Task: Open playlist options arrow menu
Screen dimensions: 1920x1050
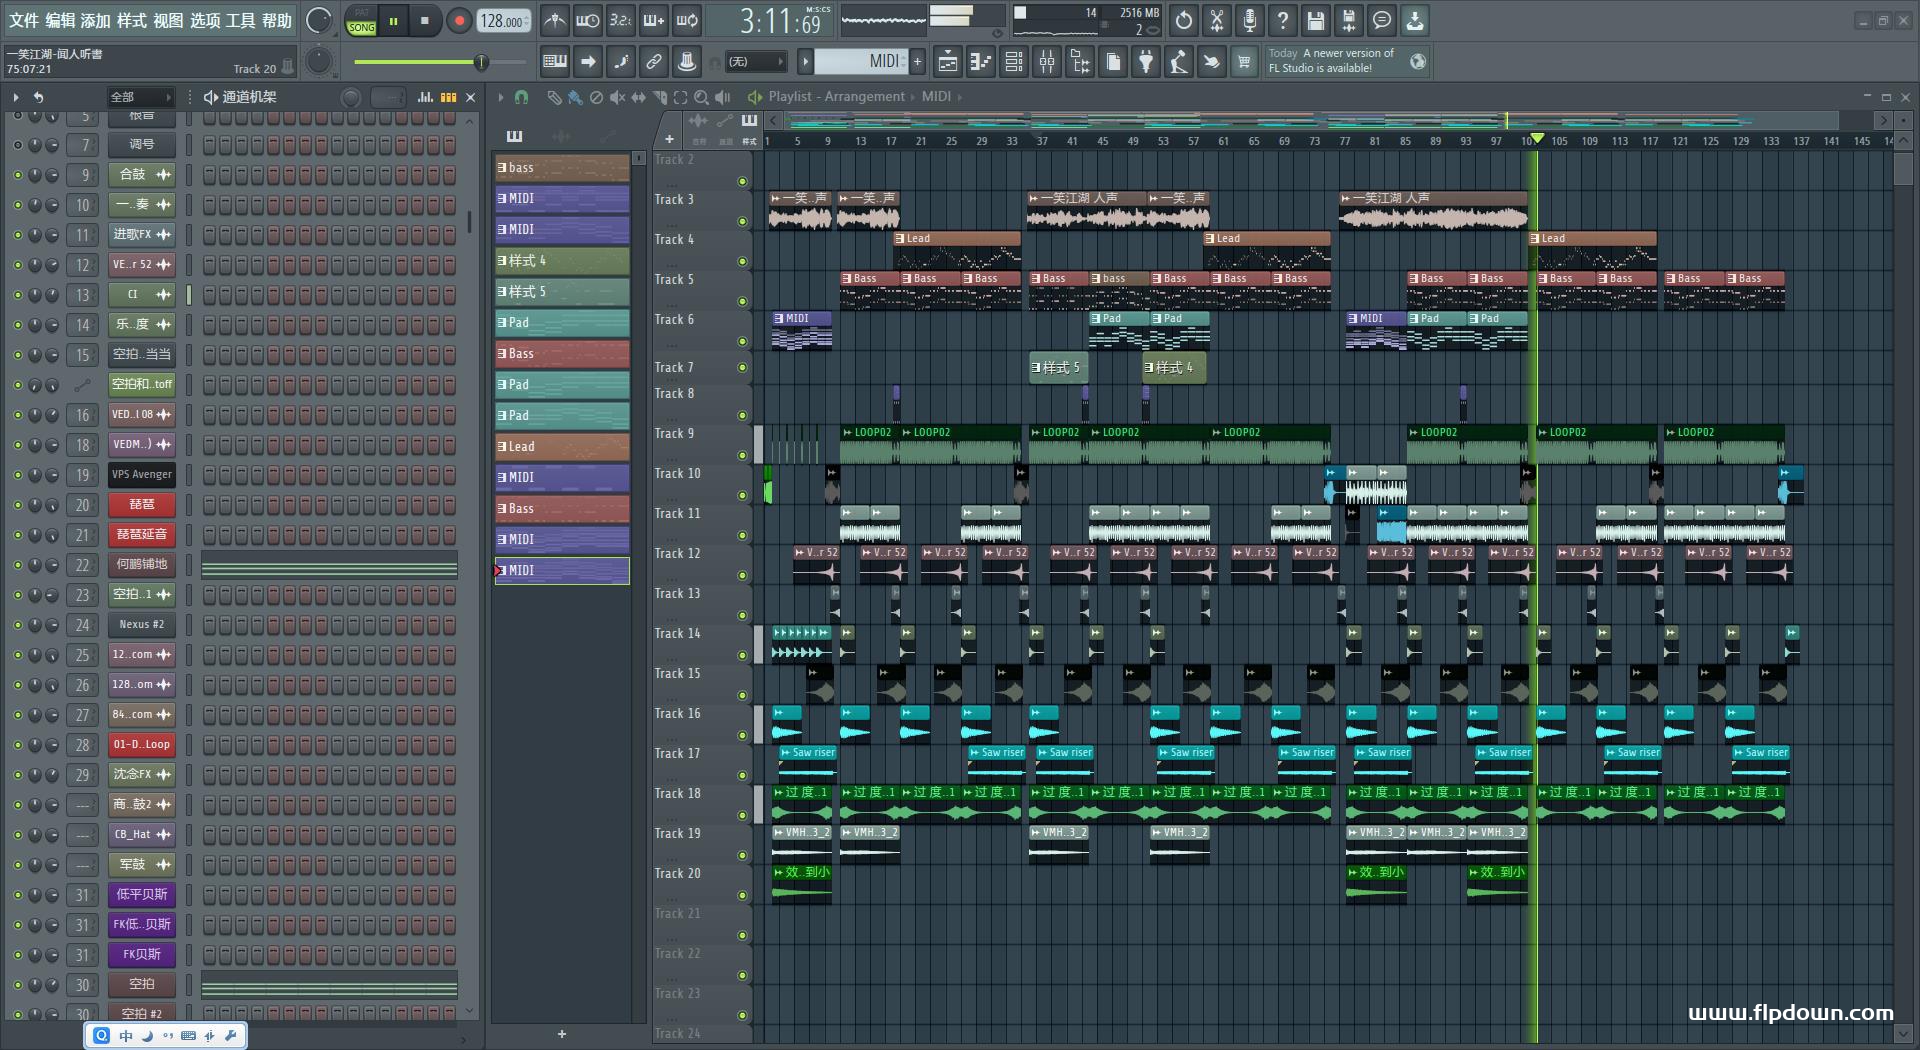Action: [501, 97]
